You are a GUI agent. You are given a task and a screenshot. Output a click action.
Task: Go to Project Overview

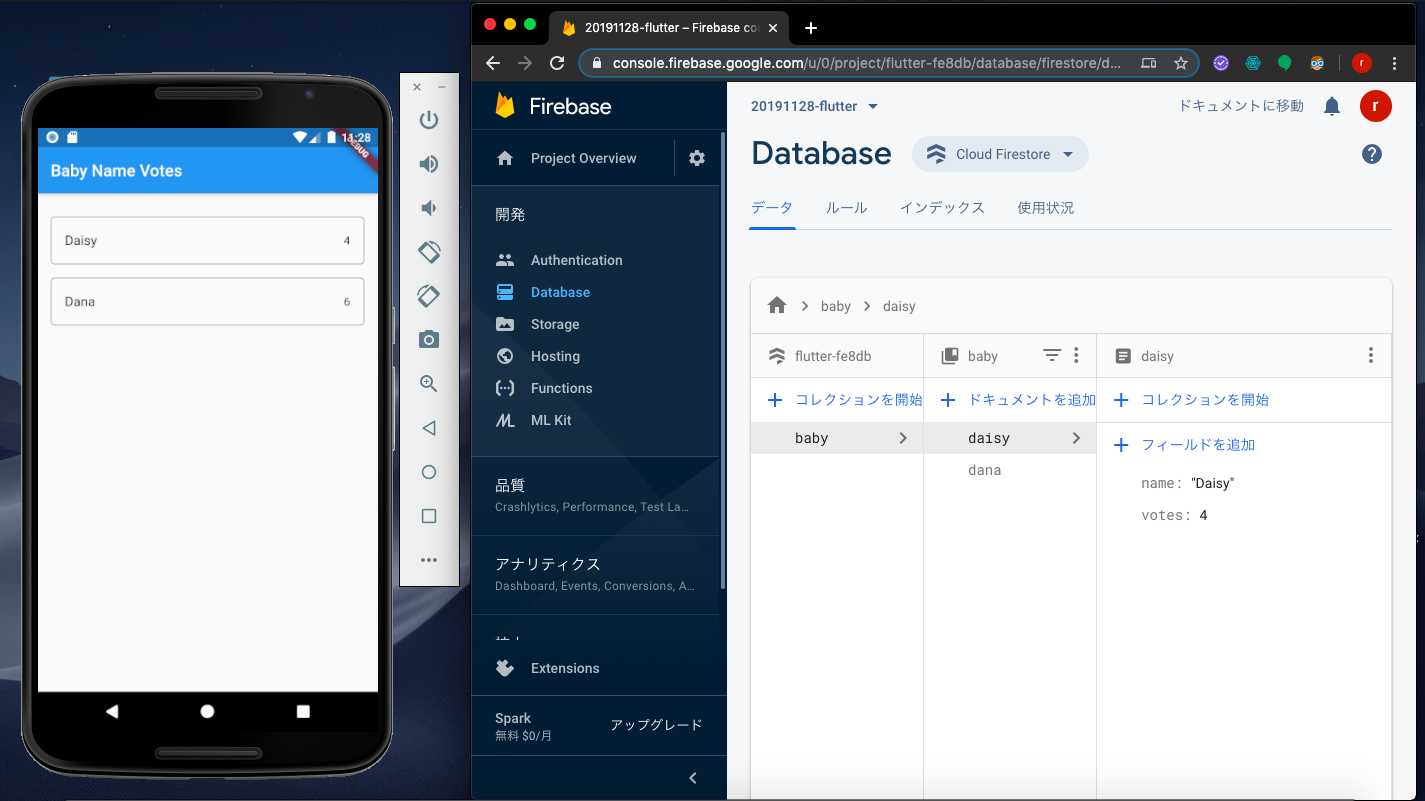(567, 158)
